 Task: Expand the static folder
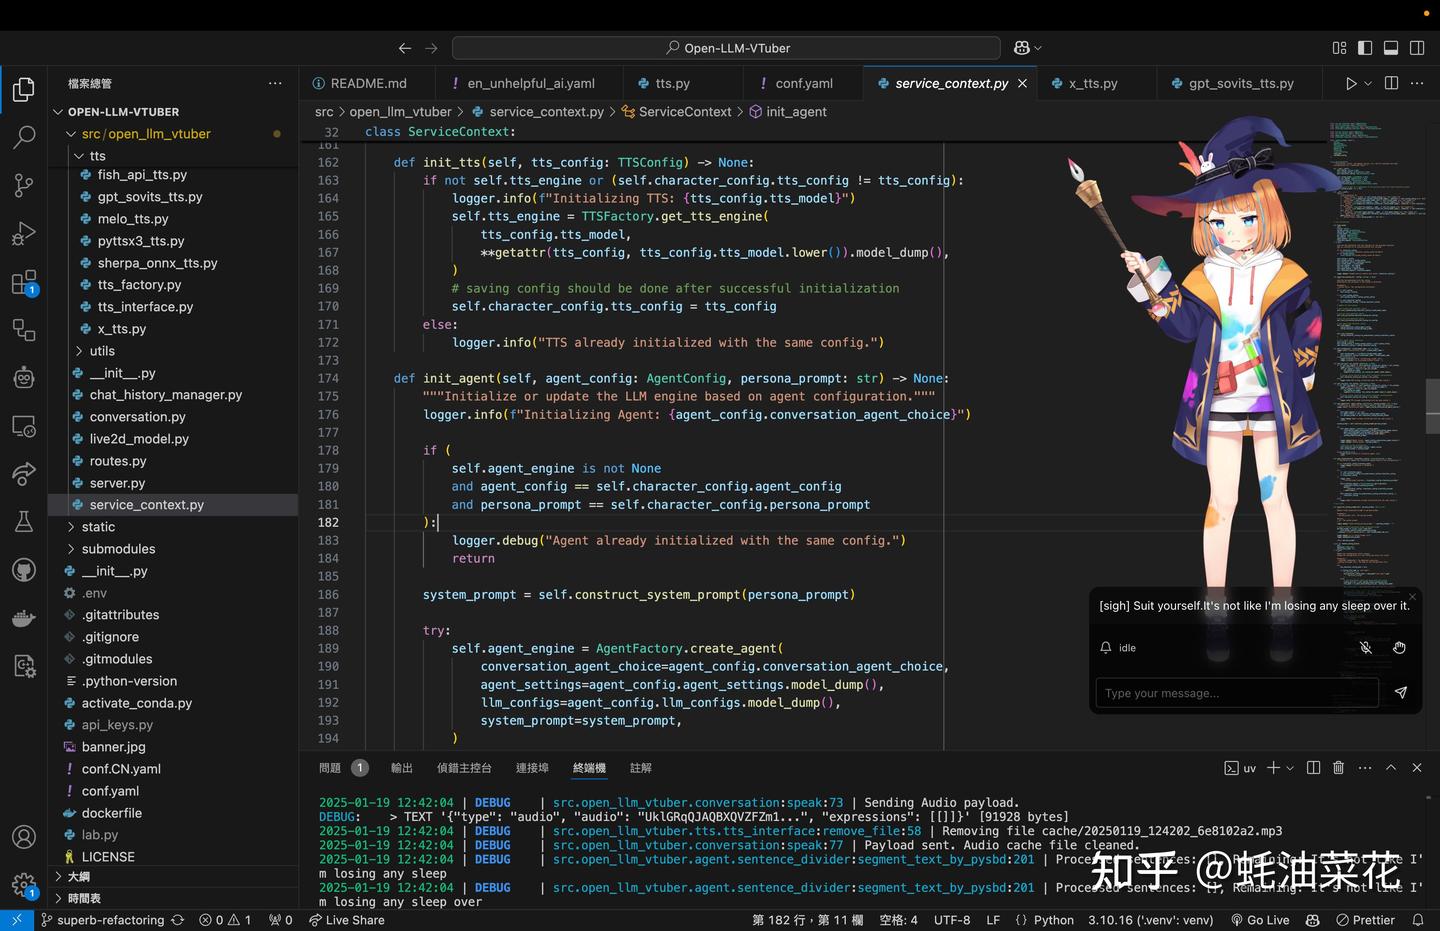[98, 527]
